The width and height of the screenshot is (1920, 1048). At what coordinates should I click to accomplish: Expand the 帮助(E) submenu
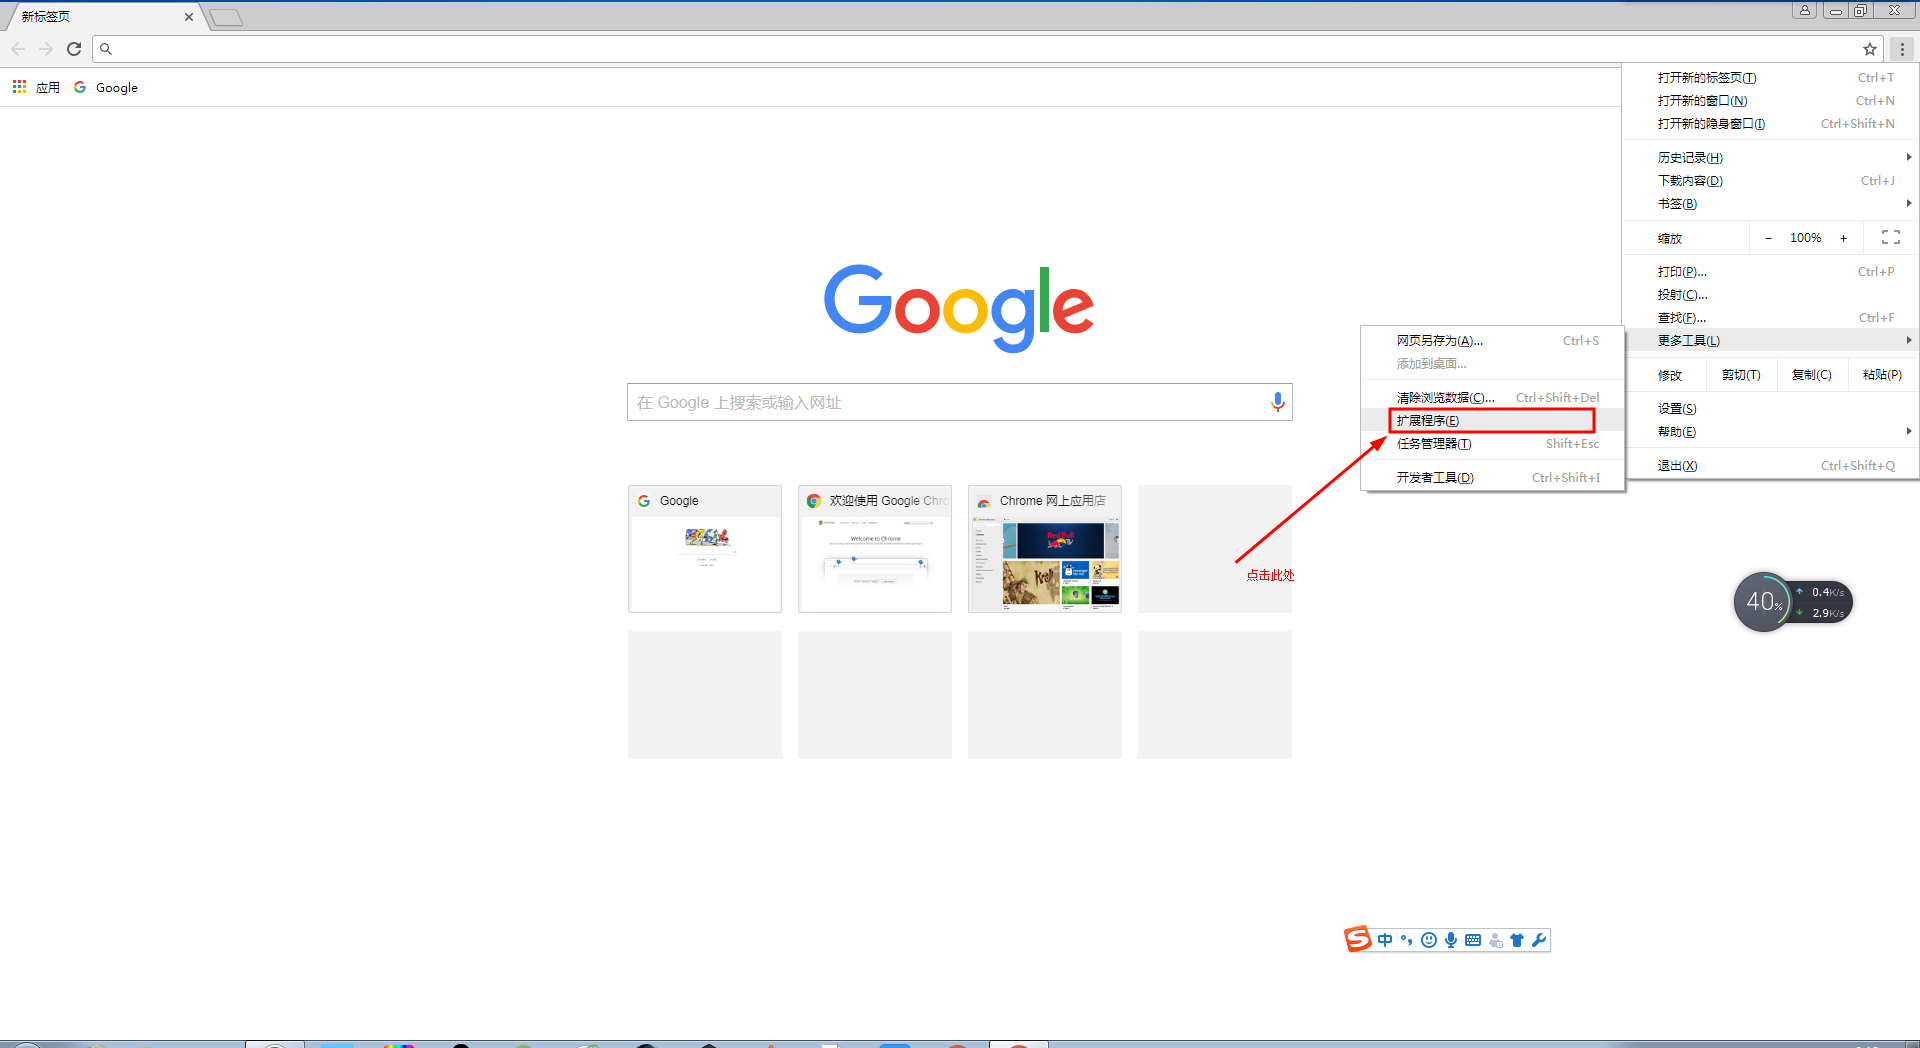coord(1770,432)
